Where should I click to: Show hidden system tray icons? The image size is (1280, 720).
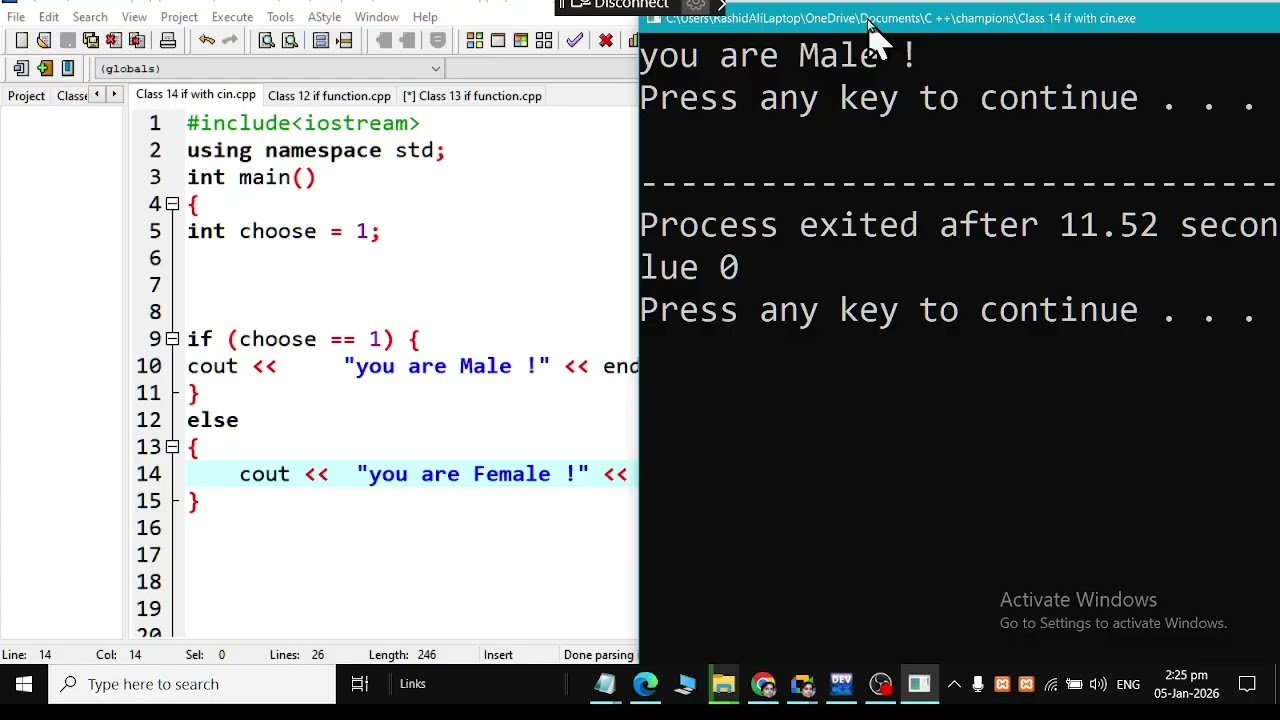click(954, 685)
